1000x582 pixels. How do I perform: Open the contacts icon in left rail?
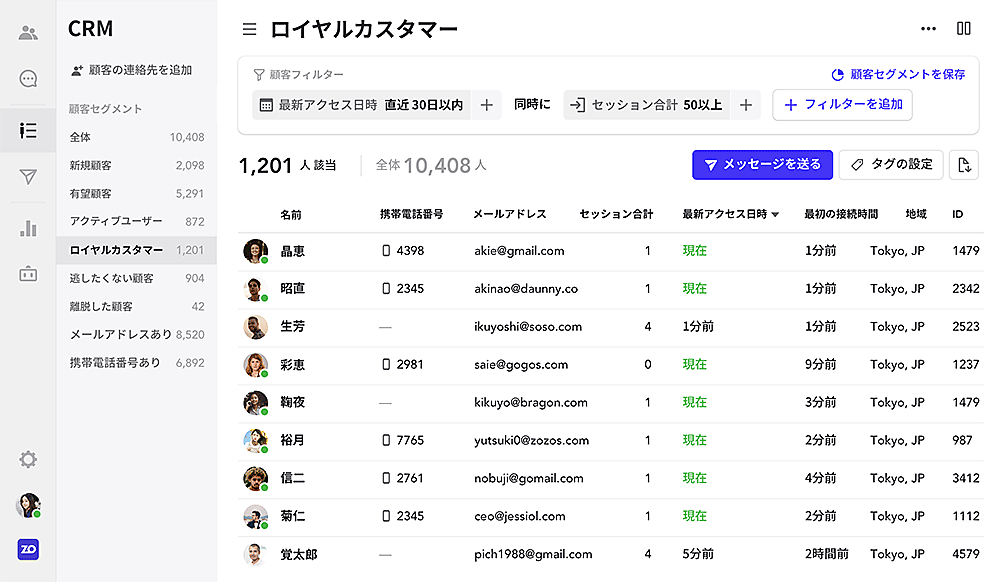pos(28,33)
